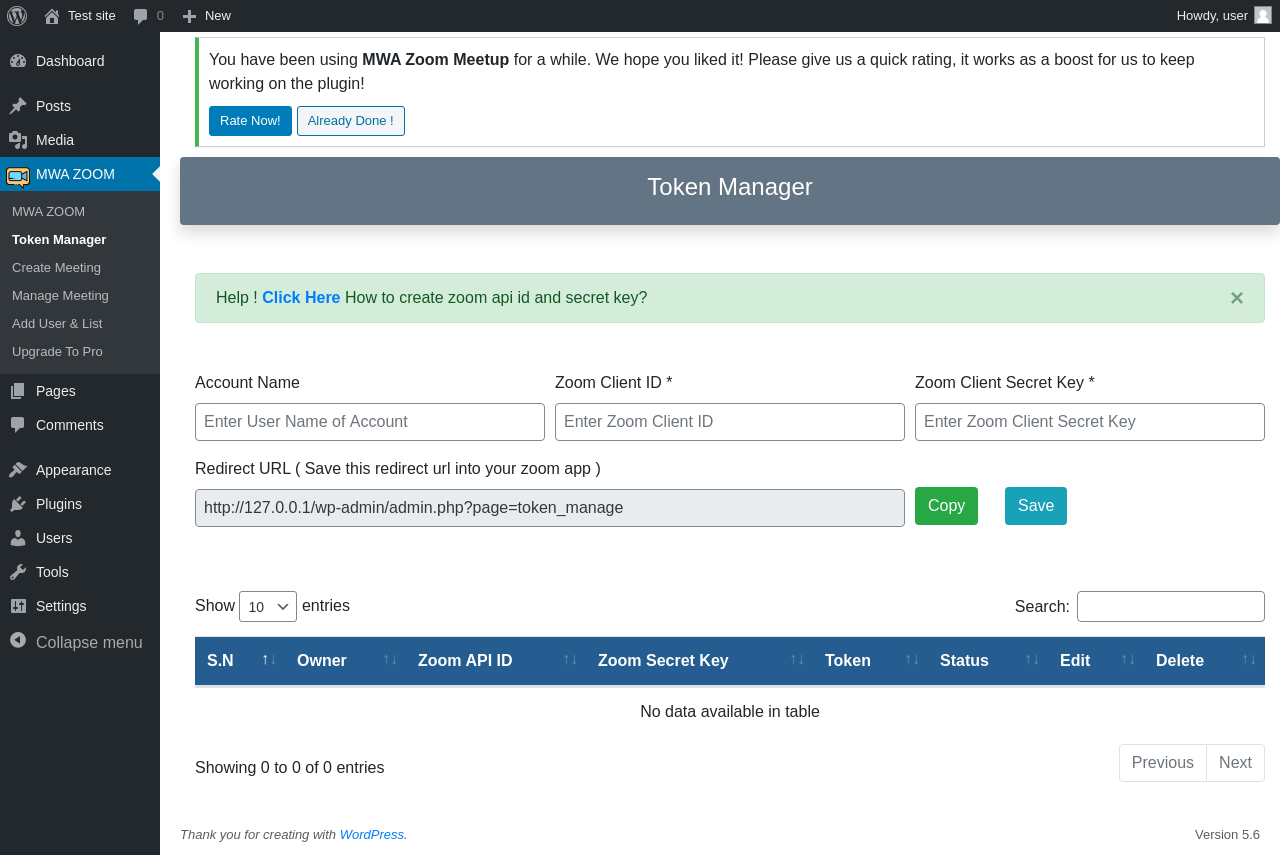Click the Plugins plug icon
Image resolution: width=1280 pixels, height=855 pixels.
[x=18, y=504]
